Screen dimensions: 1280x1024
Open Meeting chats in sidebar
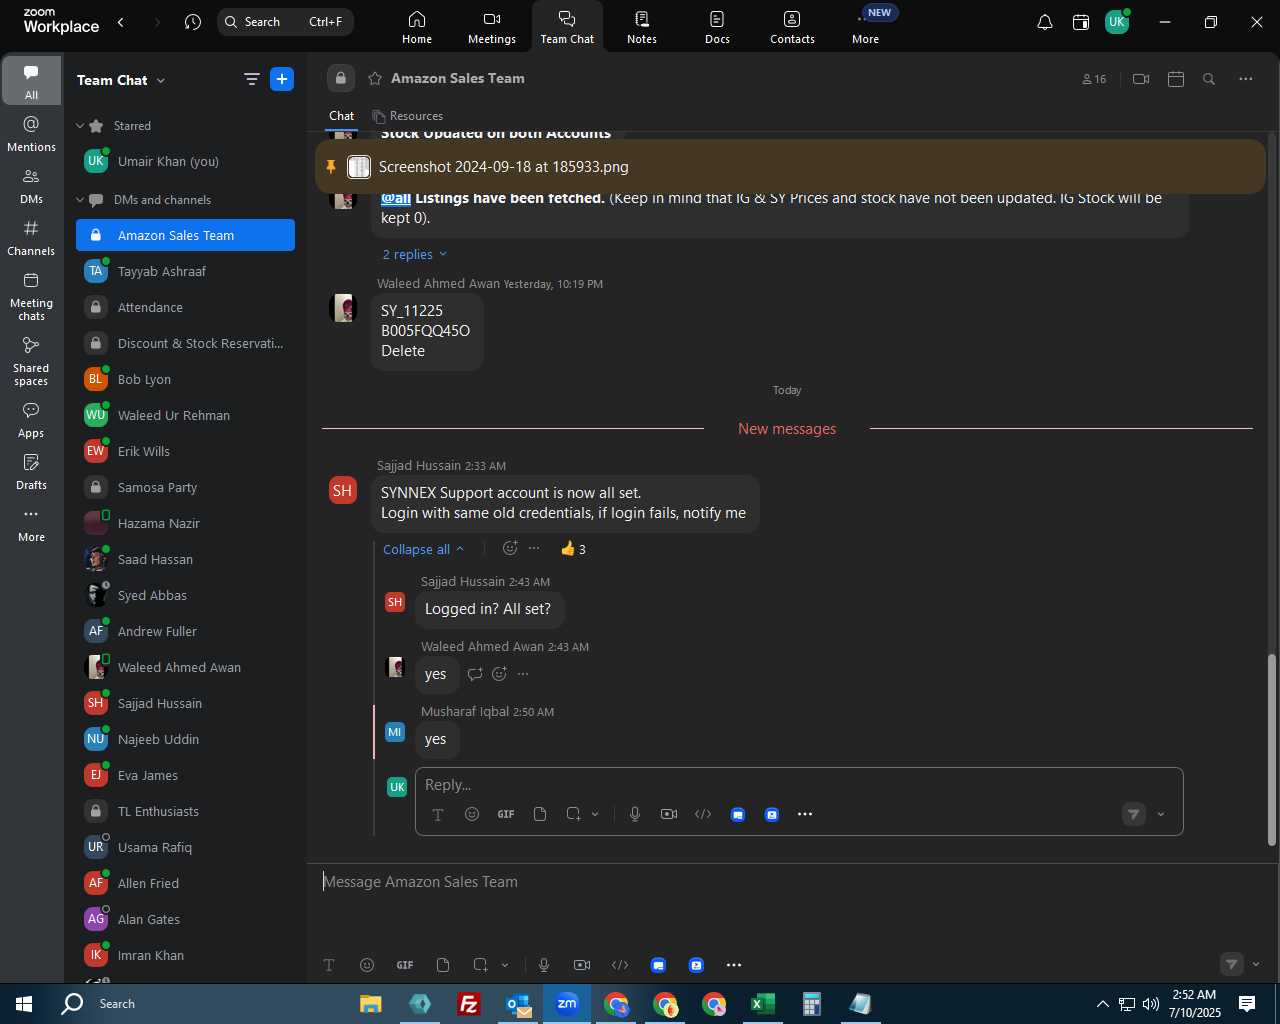31,296
